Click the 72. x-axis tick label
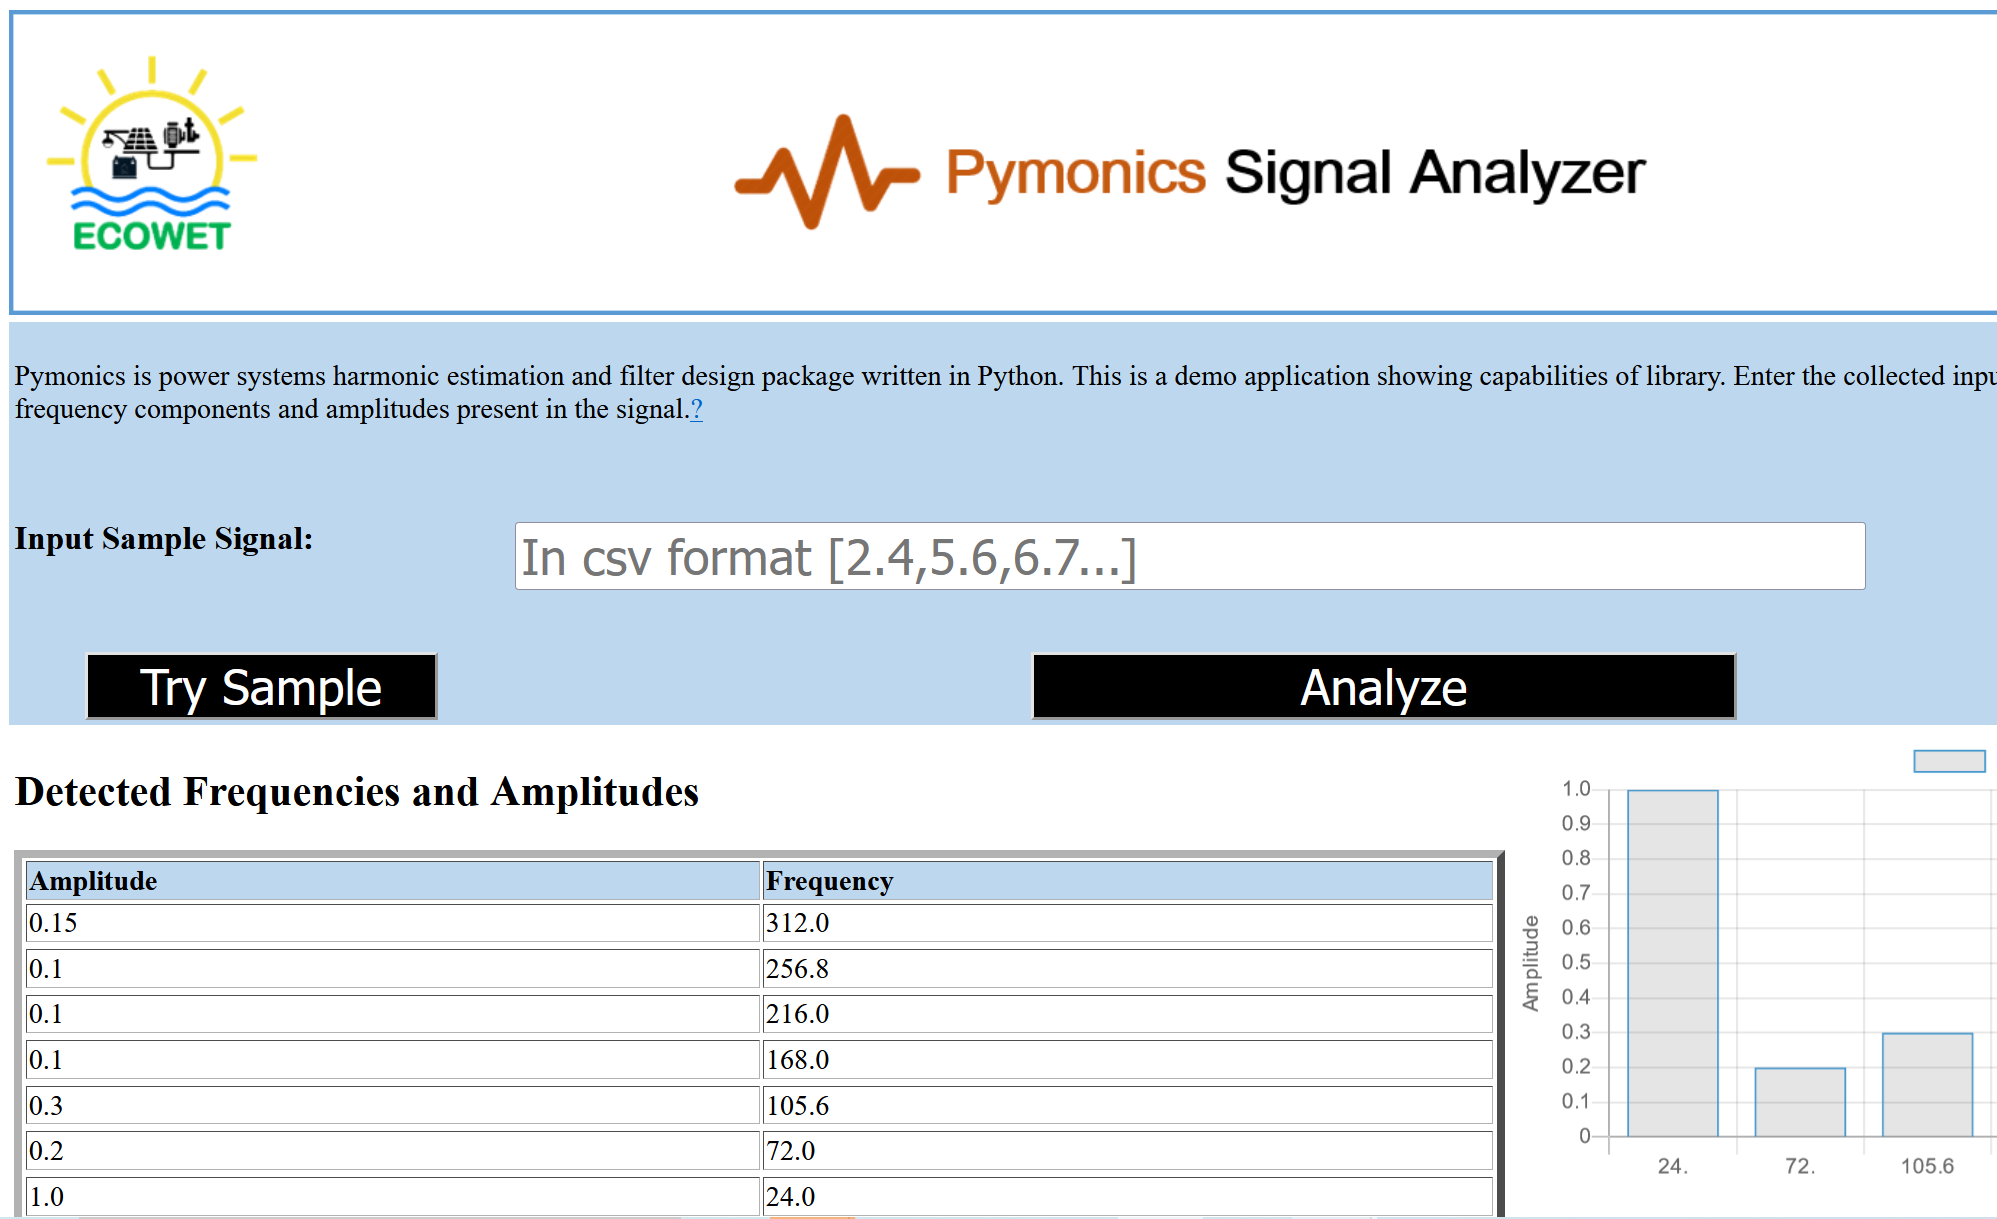The image size is (1997, 1219). tap(1800, 1166)
